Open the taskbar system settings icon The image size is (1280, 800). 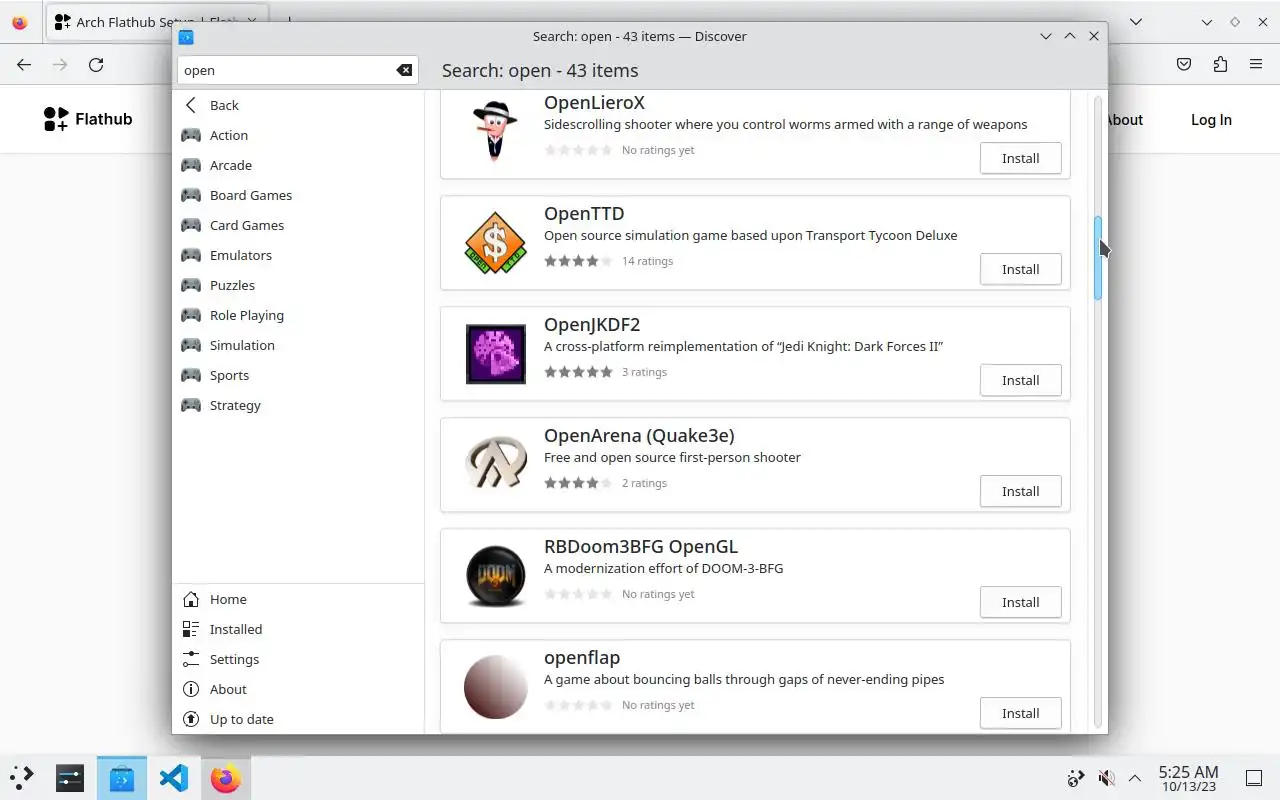[70, 778]
